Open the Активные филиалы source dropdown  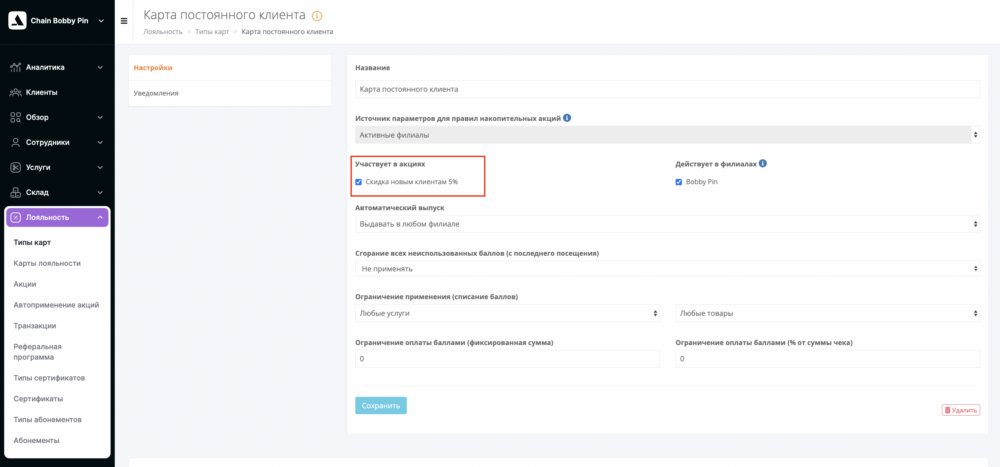[x=667, y=135]
